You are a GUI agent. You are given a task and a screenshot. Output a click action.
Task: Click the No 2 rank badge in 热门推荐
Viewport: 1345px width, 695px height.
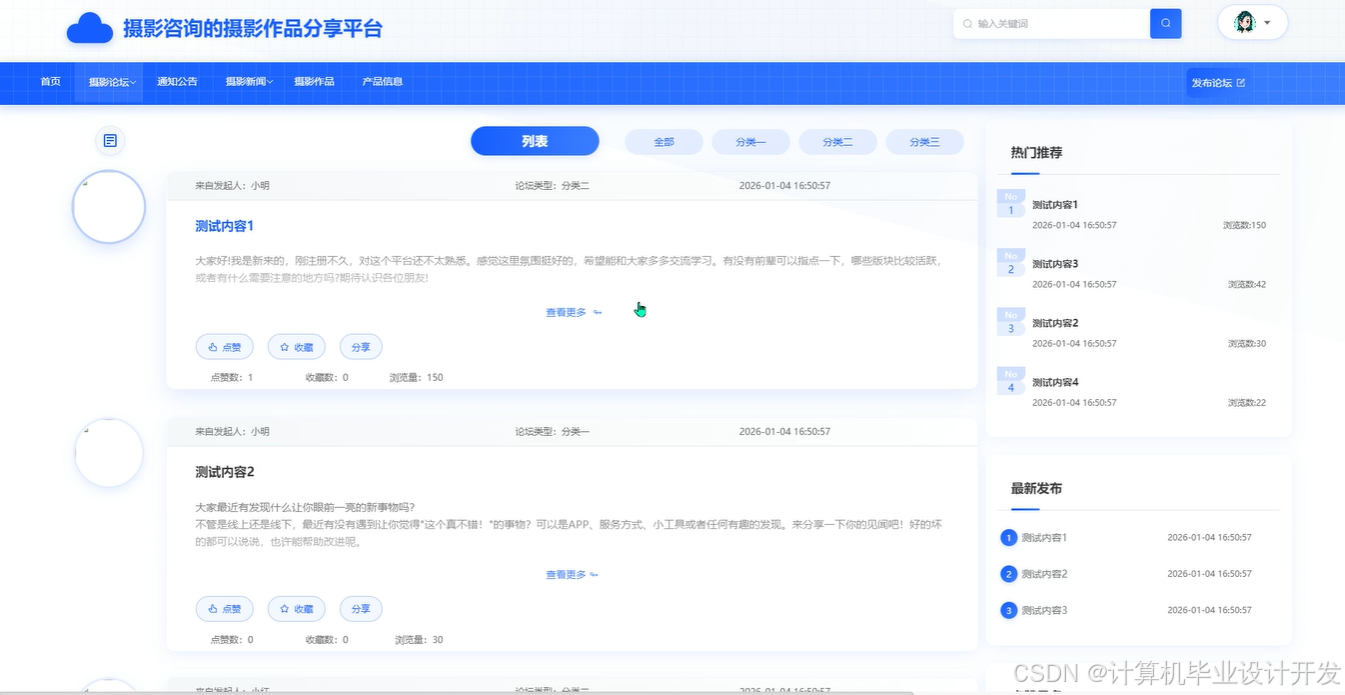pyautogui.click(x=1011, y=263)
